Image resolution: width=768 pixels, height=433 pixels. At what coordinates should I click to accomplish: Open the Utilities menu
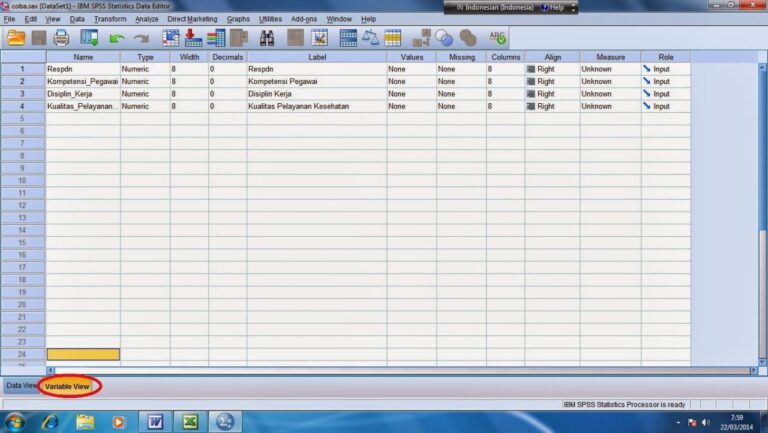(270, 19)
